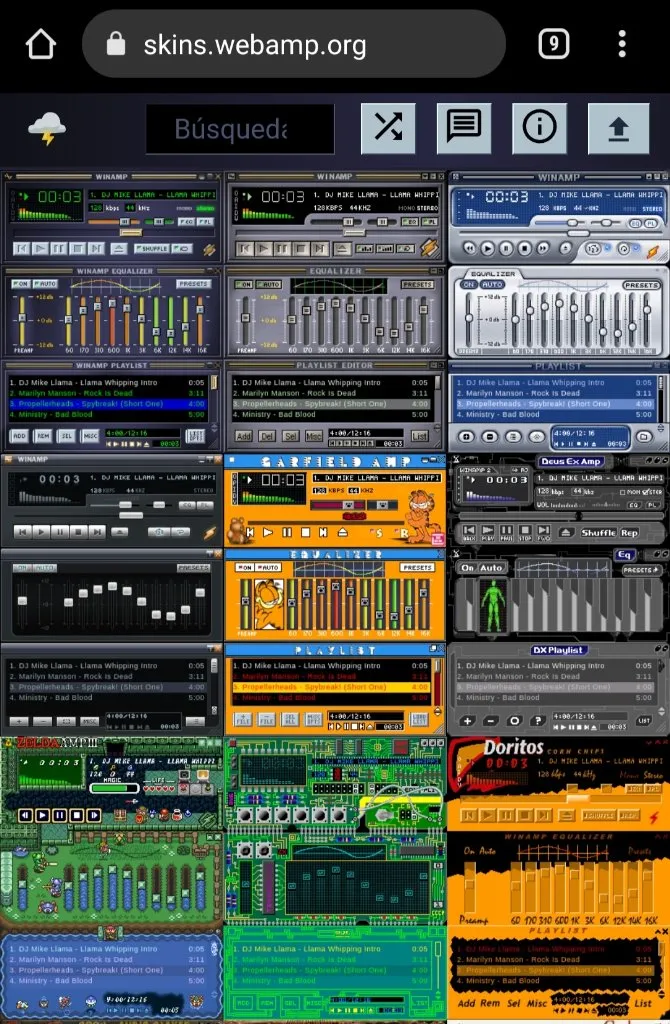Viewport: 670px width, 1024px height.
Task: Open the grey skin with Playlist Editor title
Action: (335, 312)
